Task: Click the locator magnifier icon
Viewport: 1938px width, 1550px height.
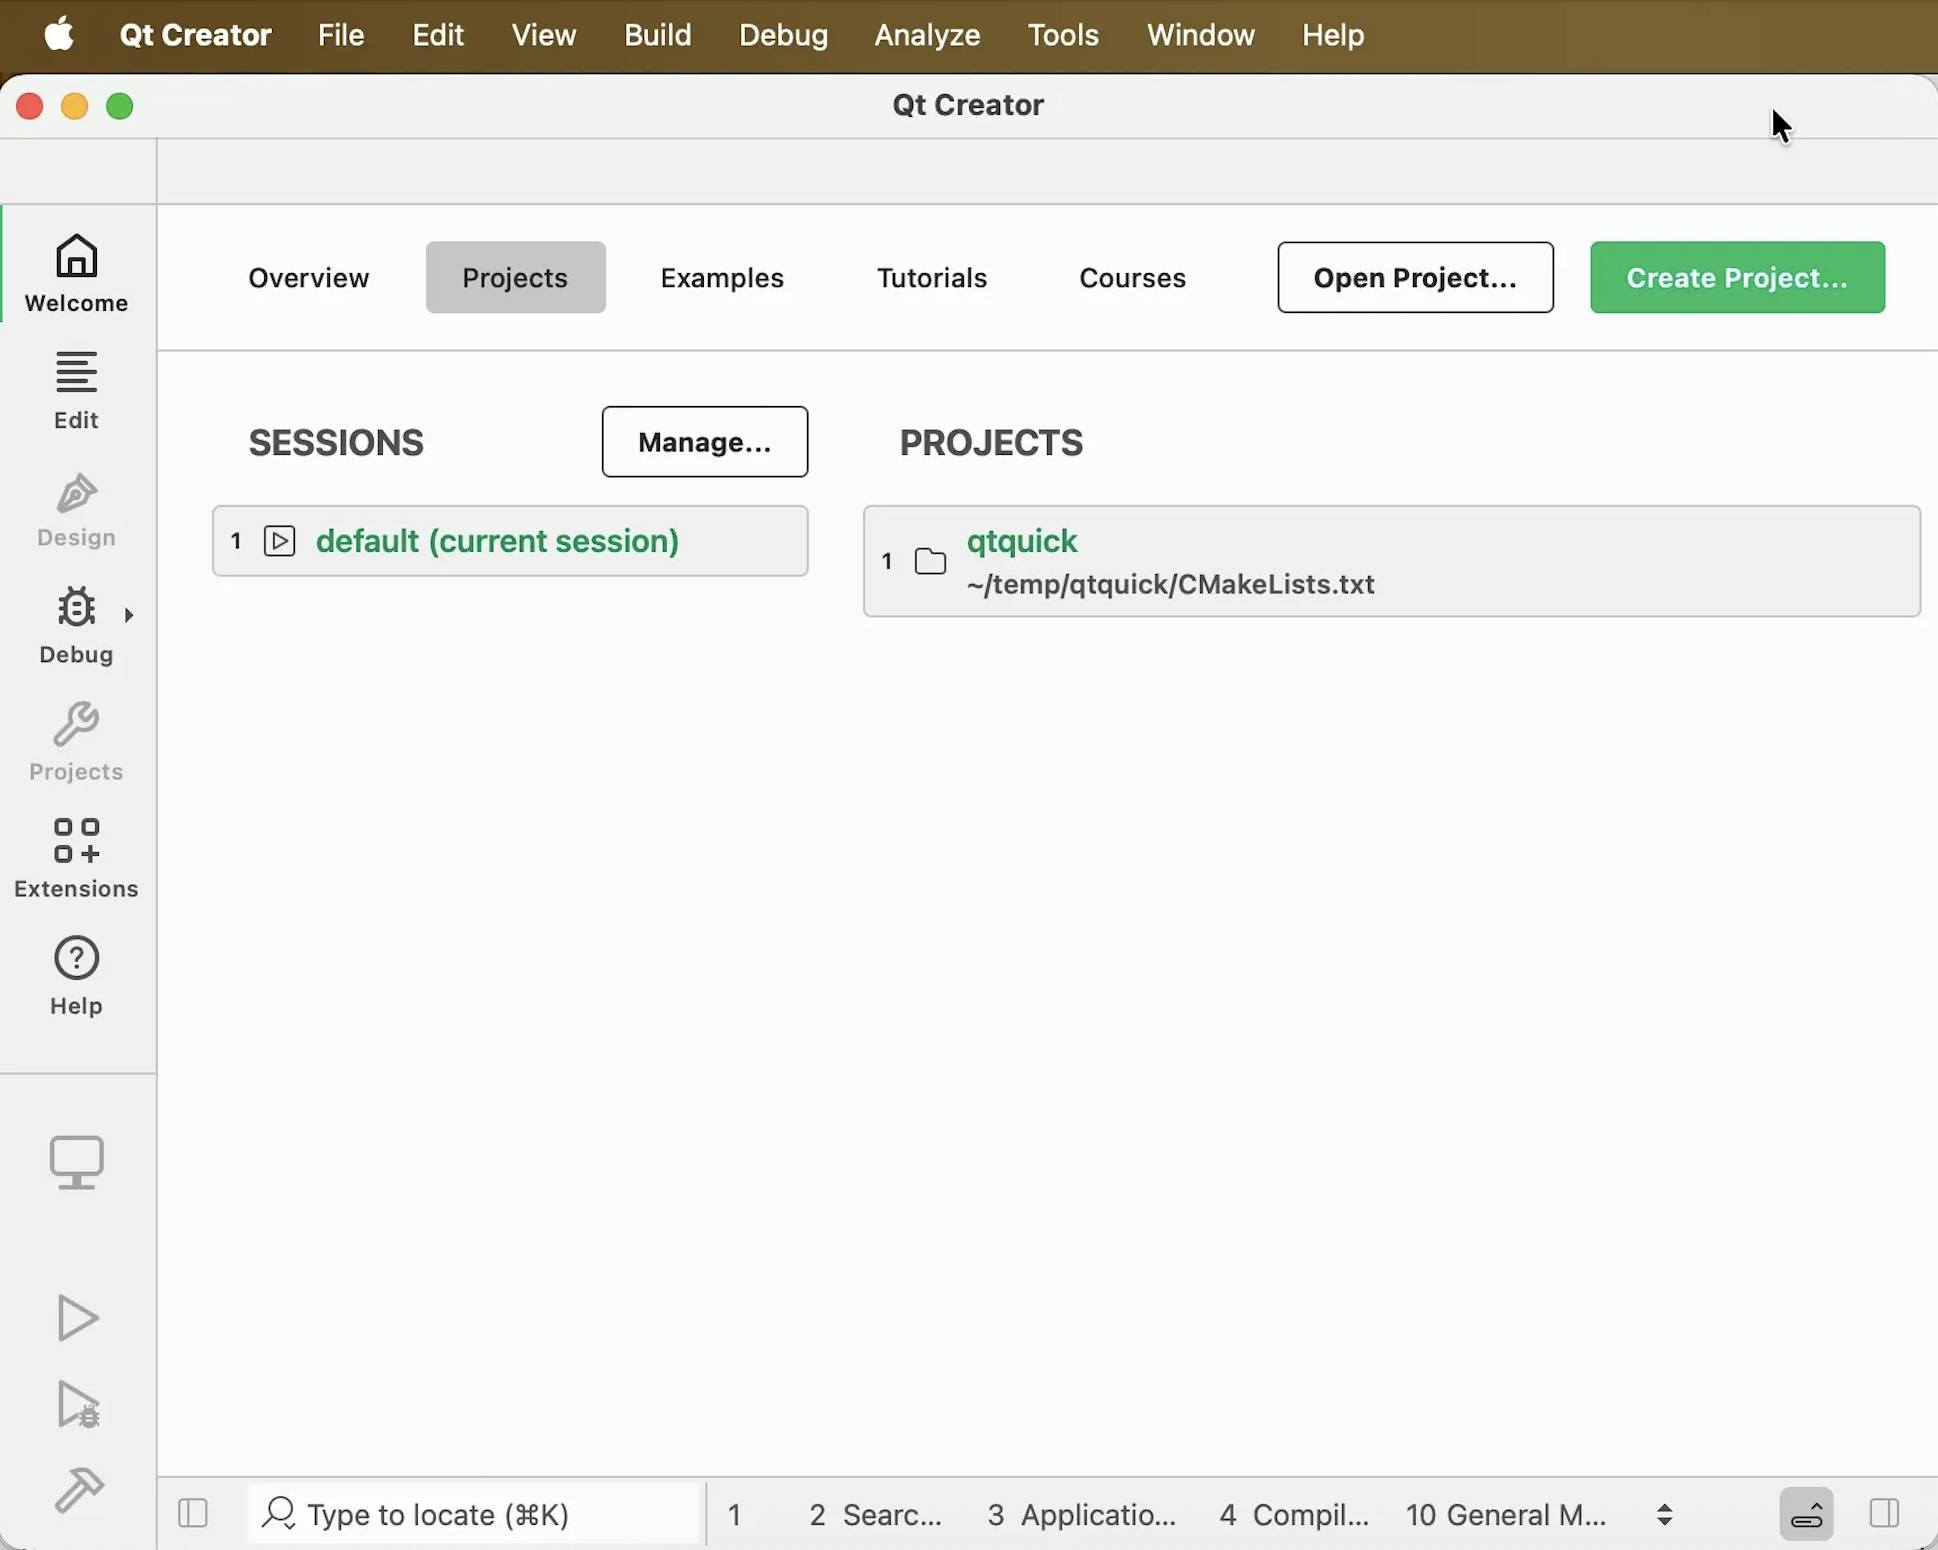Action: click(279, 1514)
